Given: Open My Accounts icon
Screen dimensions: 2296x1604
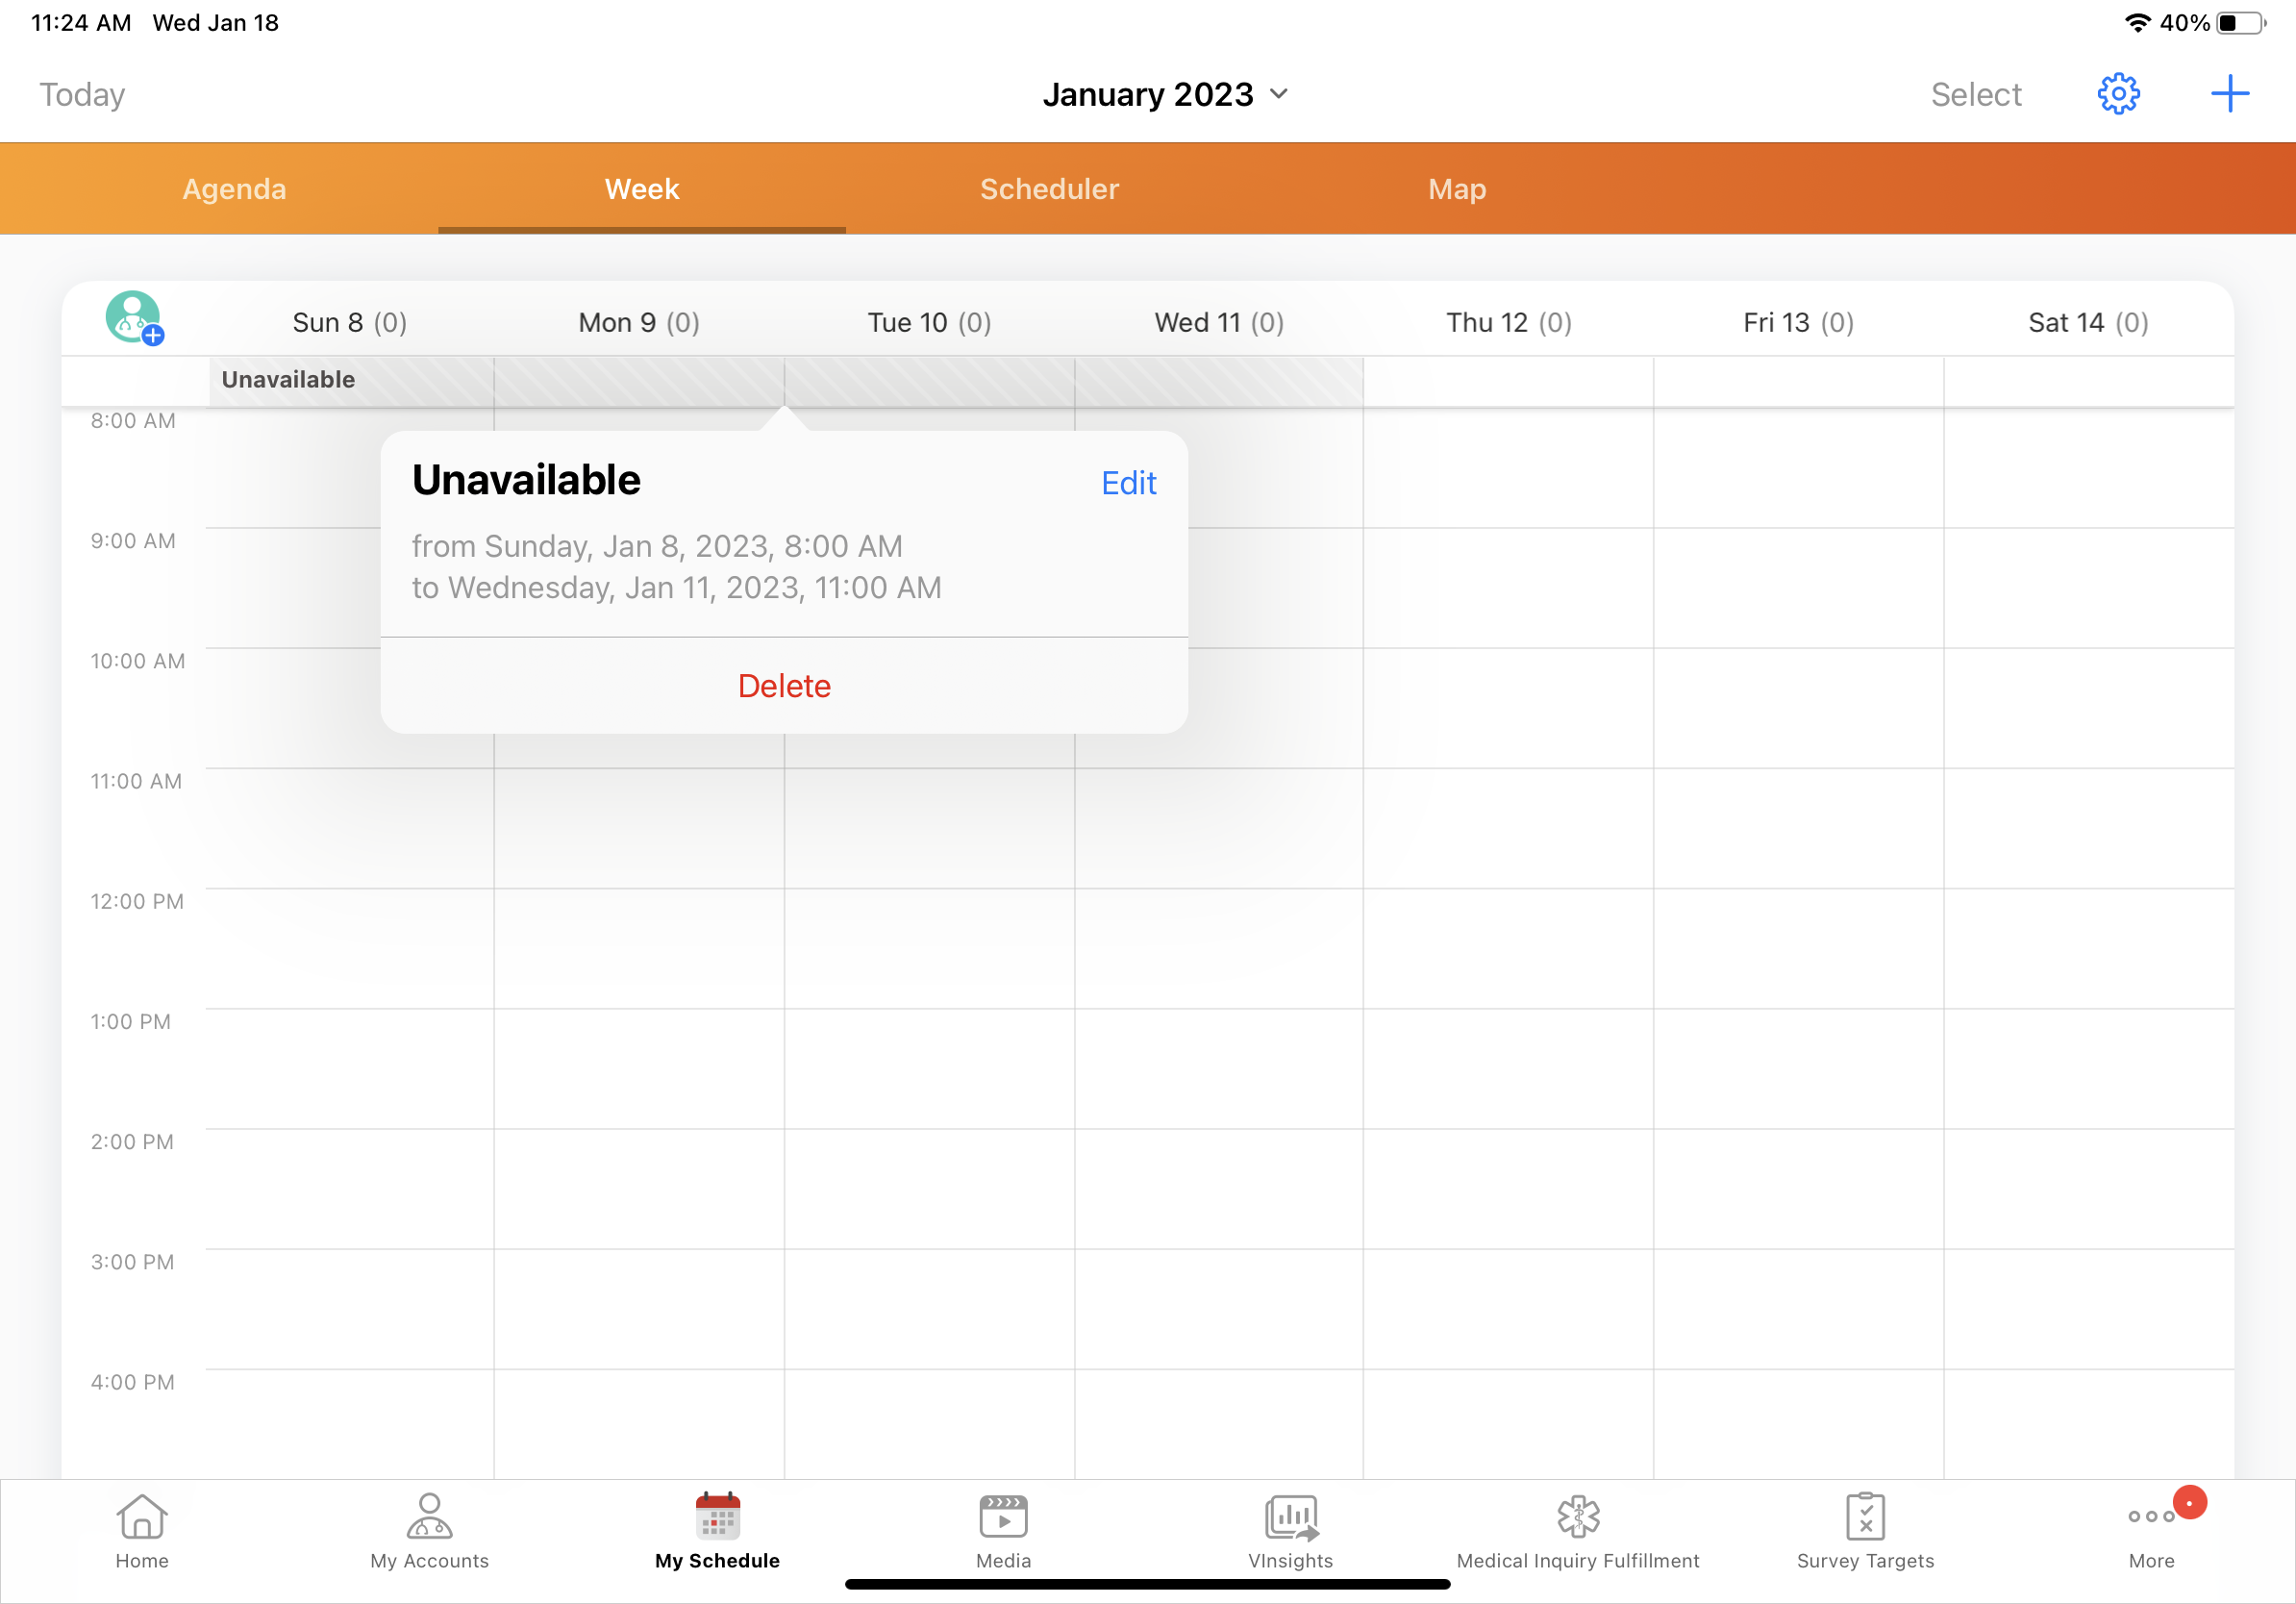Looking at the screenshot, I should click(429, 1530).
